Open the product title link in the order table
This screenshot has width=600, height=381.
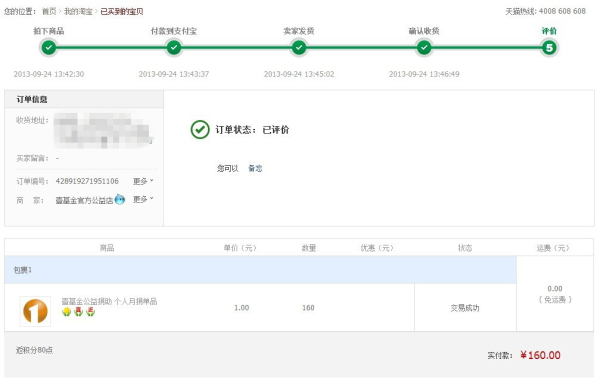[109, 301]
